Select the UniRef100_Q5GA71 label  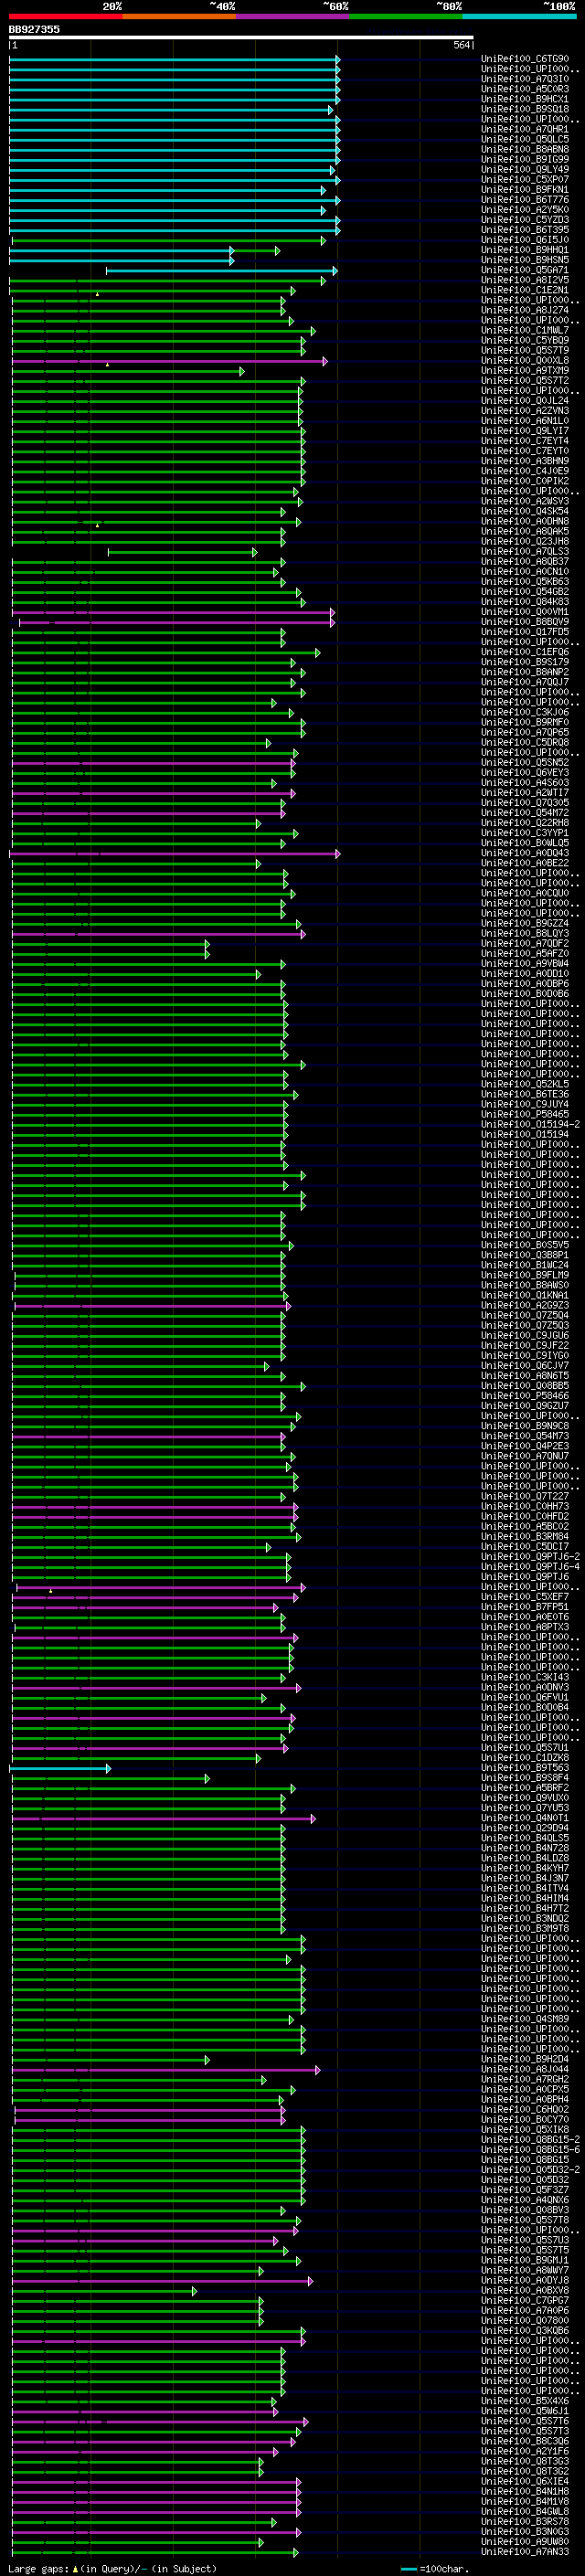(x=525, y=270)
